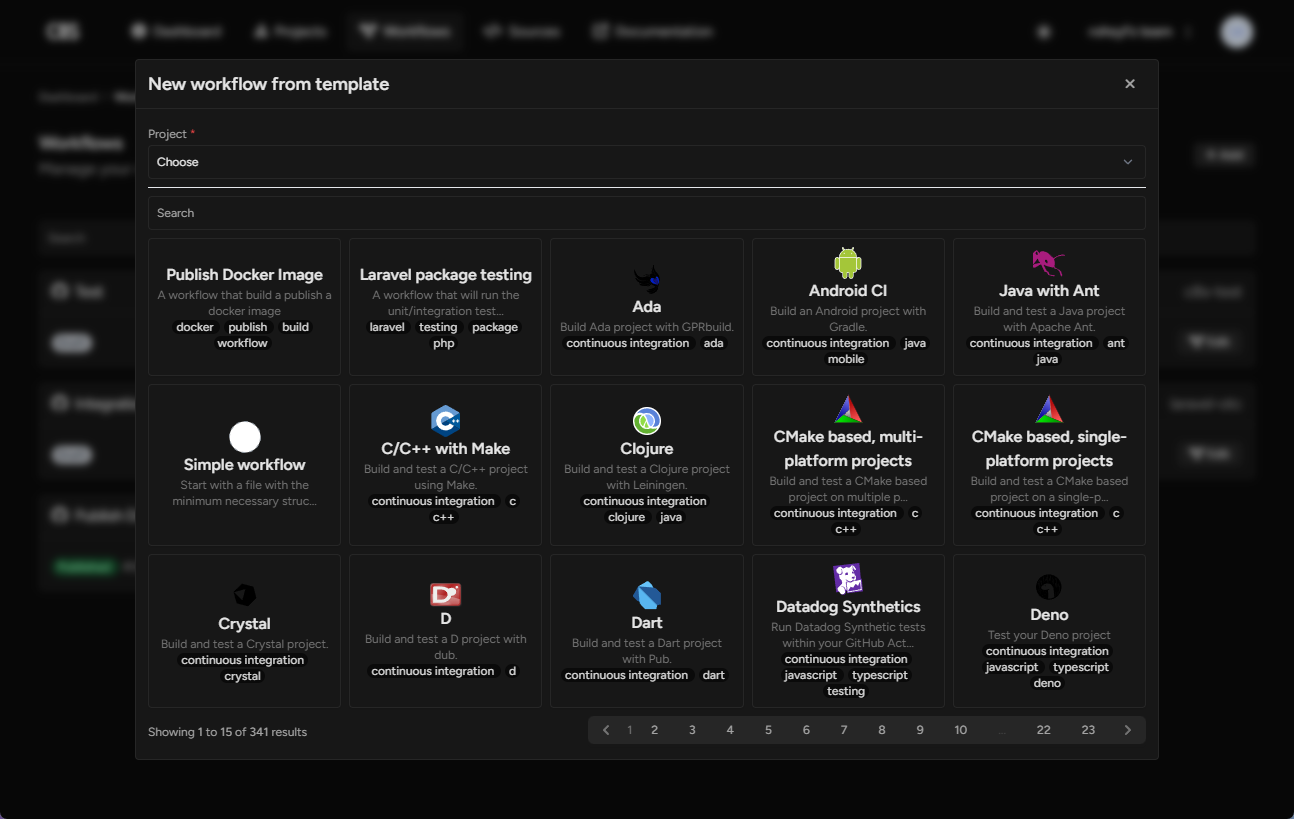The width and height of the screenshot is (1294, 819).
Task: Click the Datadog Synthetics dog icon
Action: pyautogui.click(x=848, y=579)
